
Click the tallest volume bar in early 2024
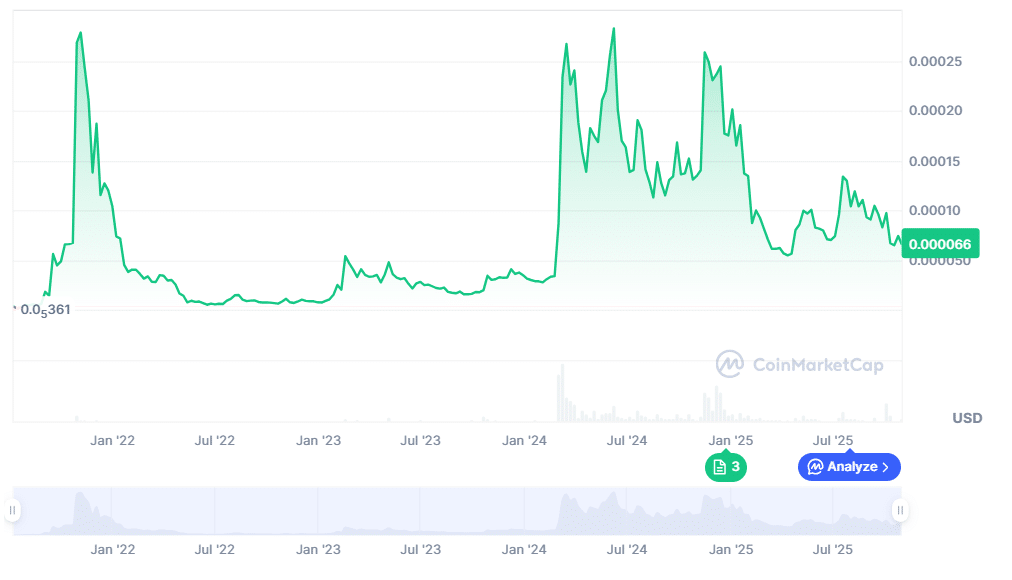coord(561,392)
